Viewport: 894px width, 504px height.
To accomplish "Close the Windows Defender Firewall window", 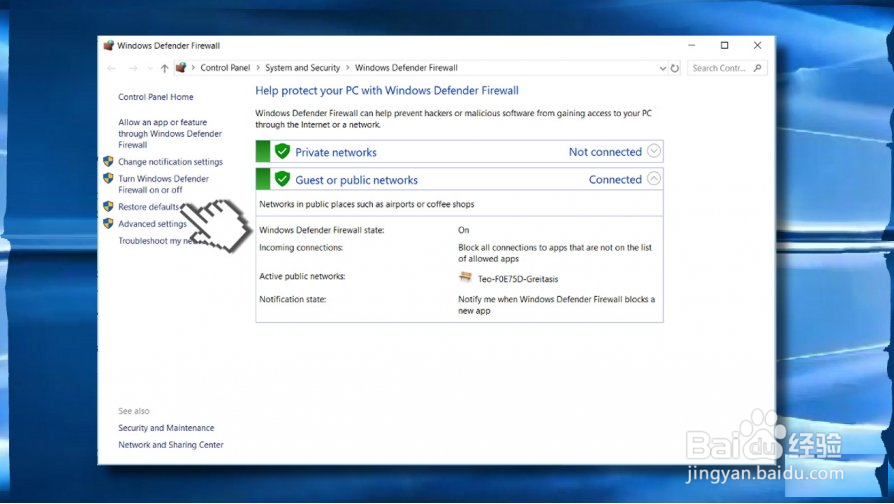I will point(757,46).
